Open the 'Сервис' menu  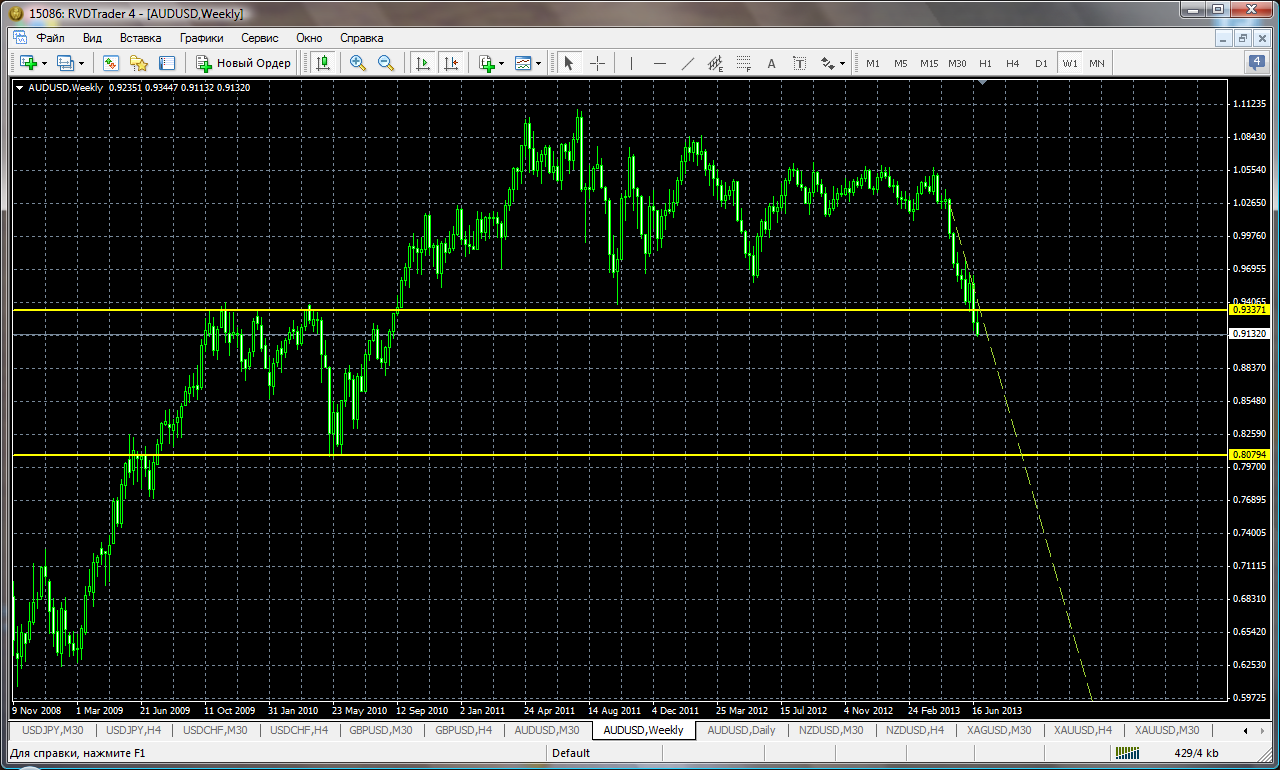coord(260,38)
